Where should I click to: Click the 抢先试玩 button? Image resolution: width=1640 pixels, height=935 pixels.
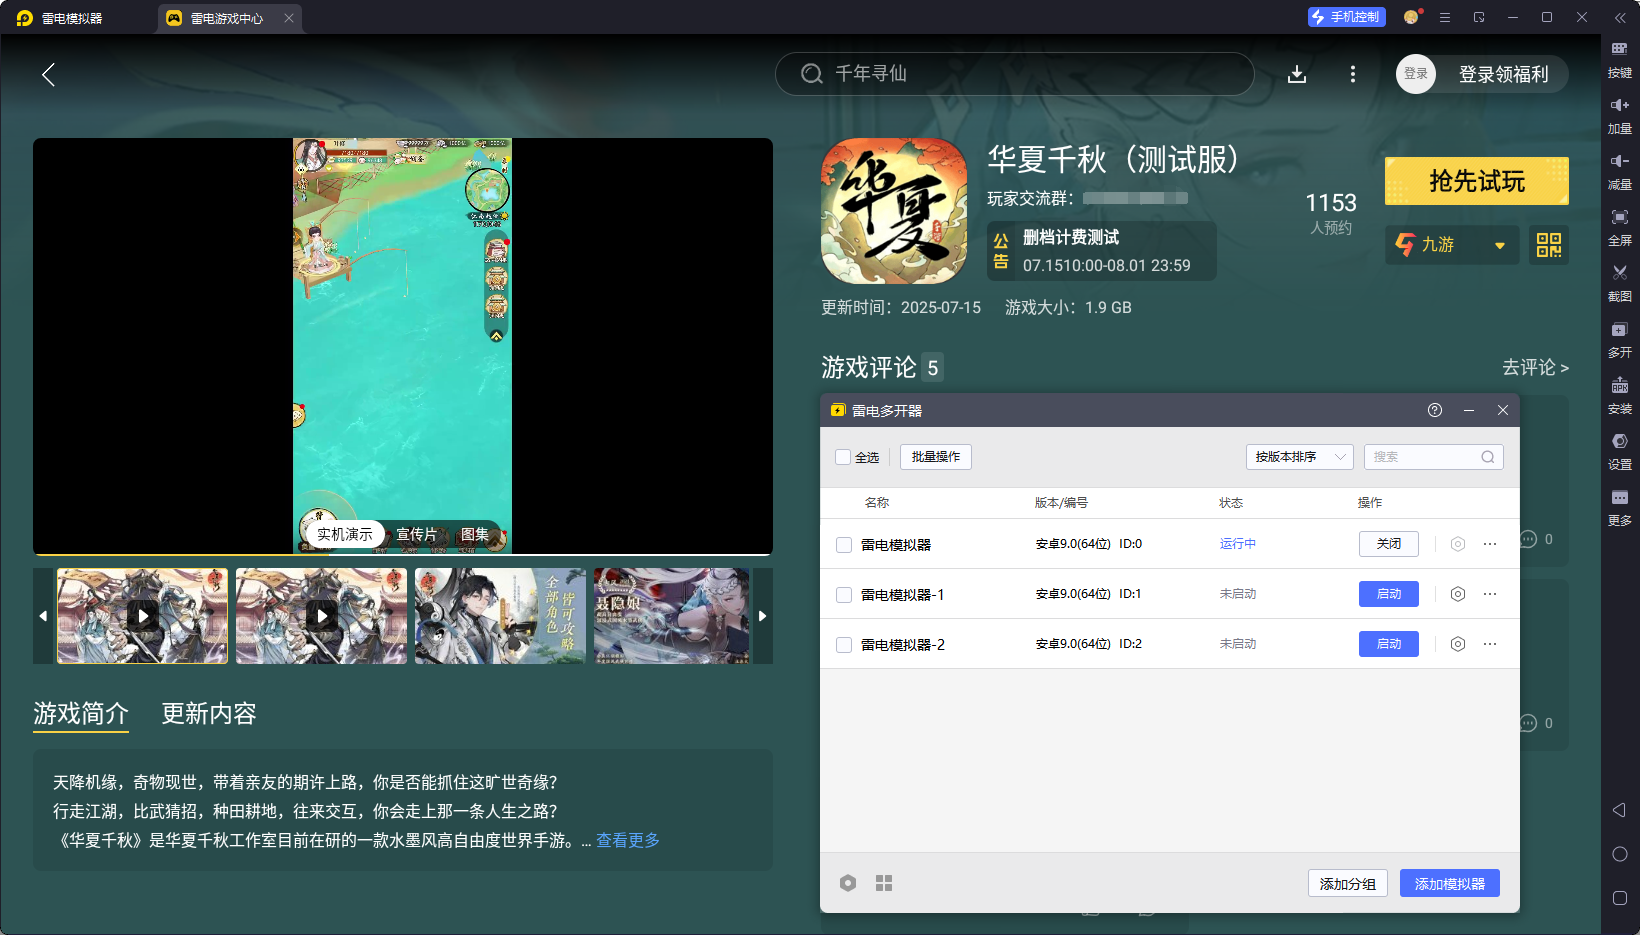click(x=1476, y=181)
